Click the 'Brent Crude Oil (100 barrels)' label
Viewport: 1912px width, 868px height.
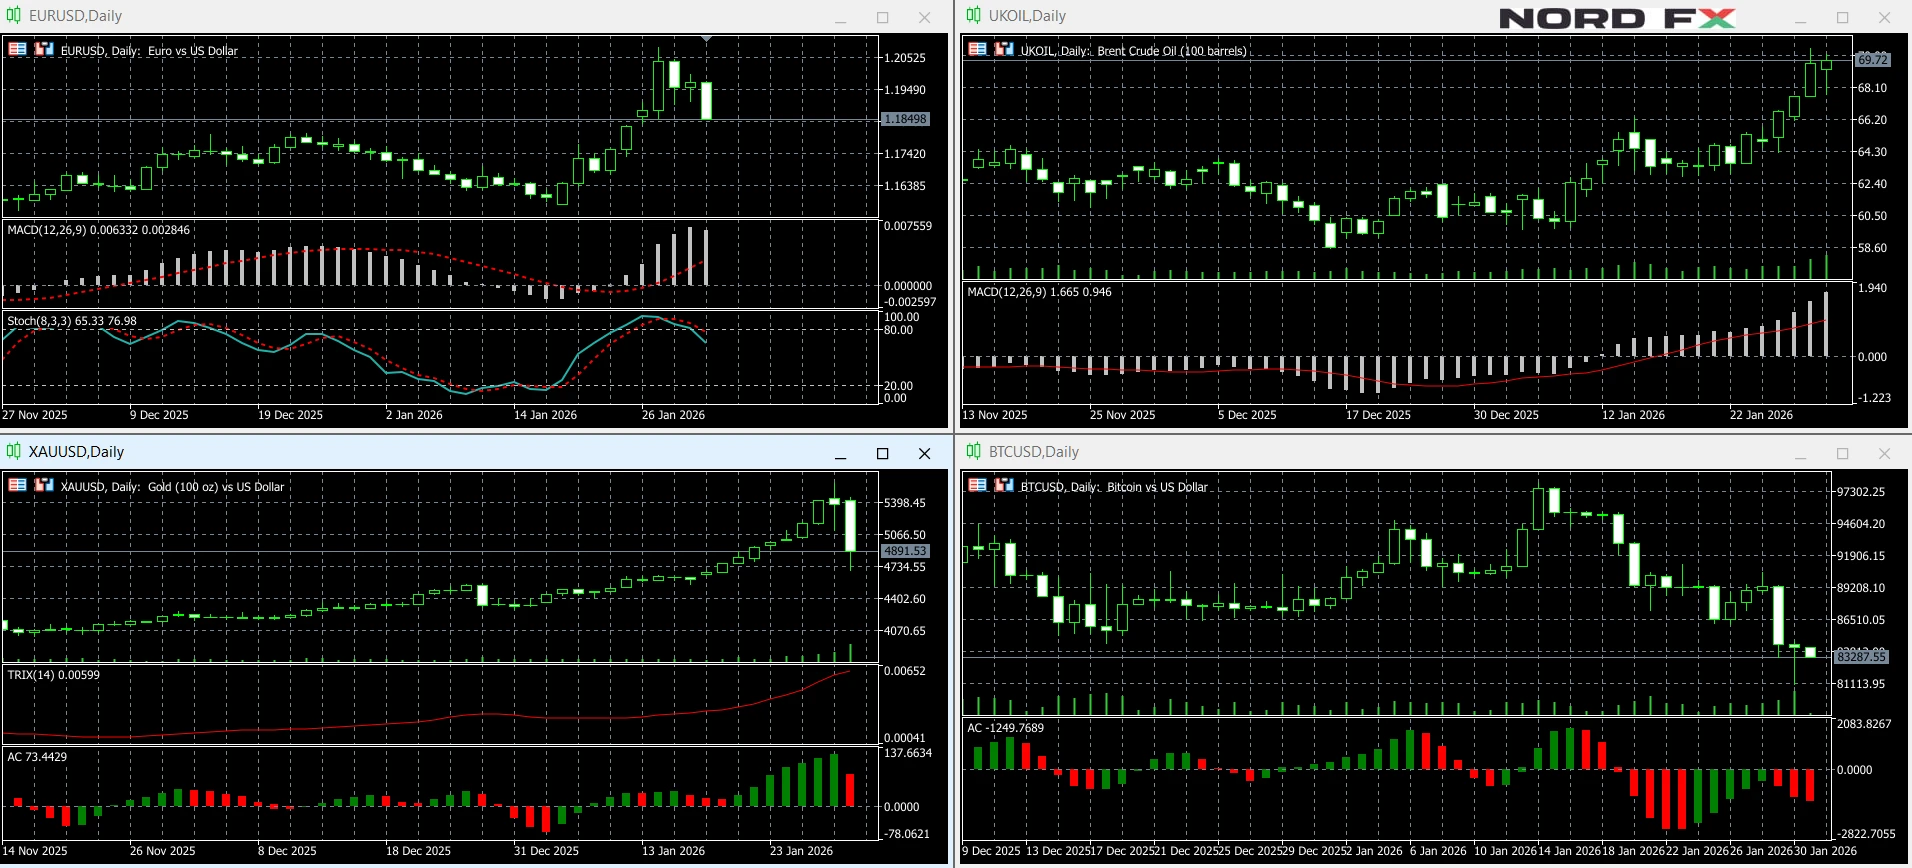pos(1172,51)
